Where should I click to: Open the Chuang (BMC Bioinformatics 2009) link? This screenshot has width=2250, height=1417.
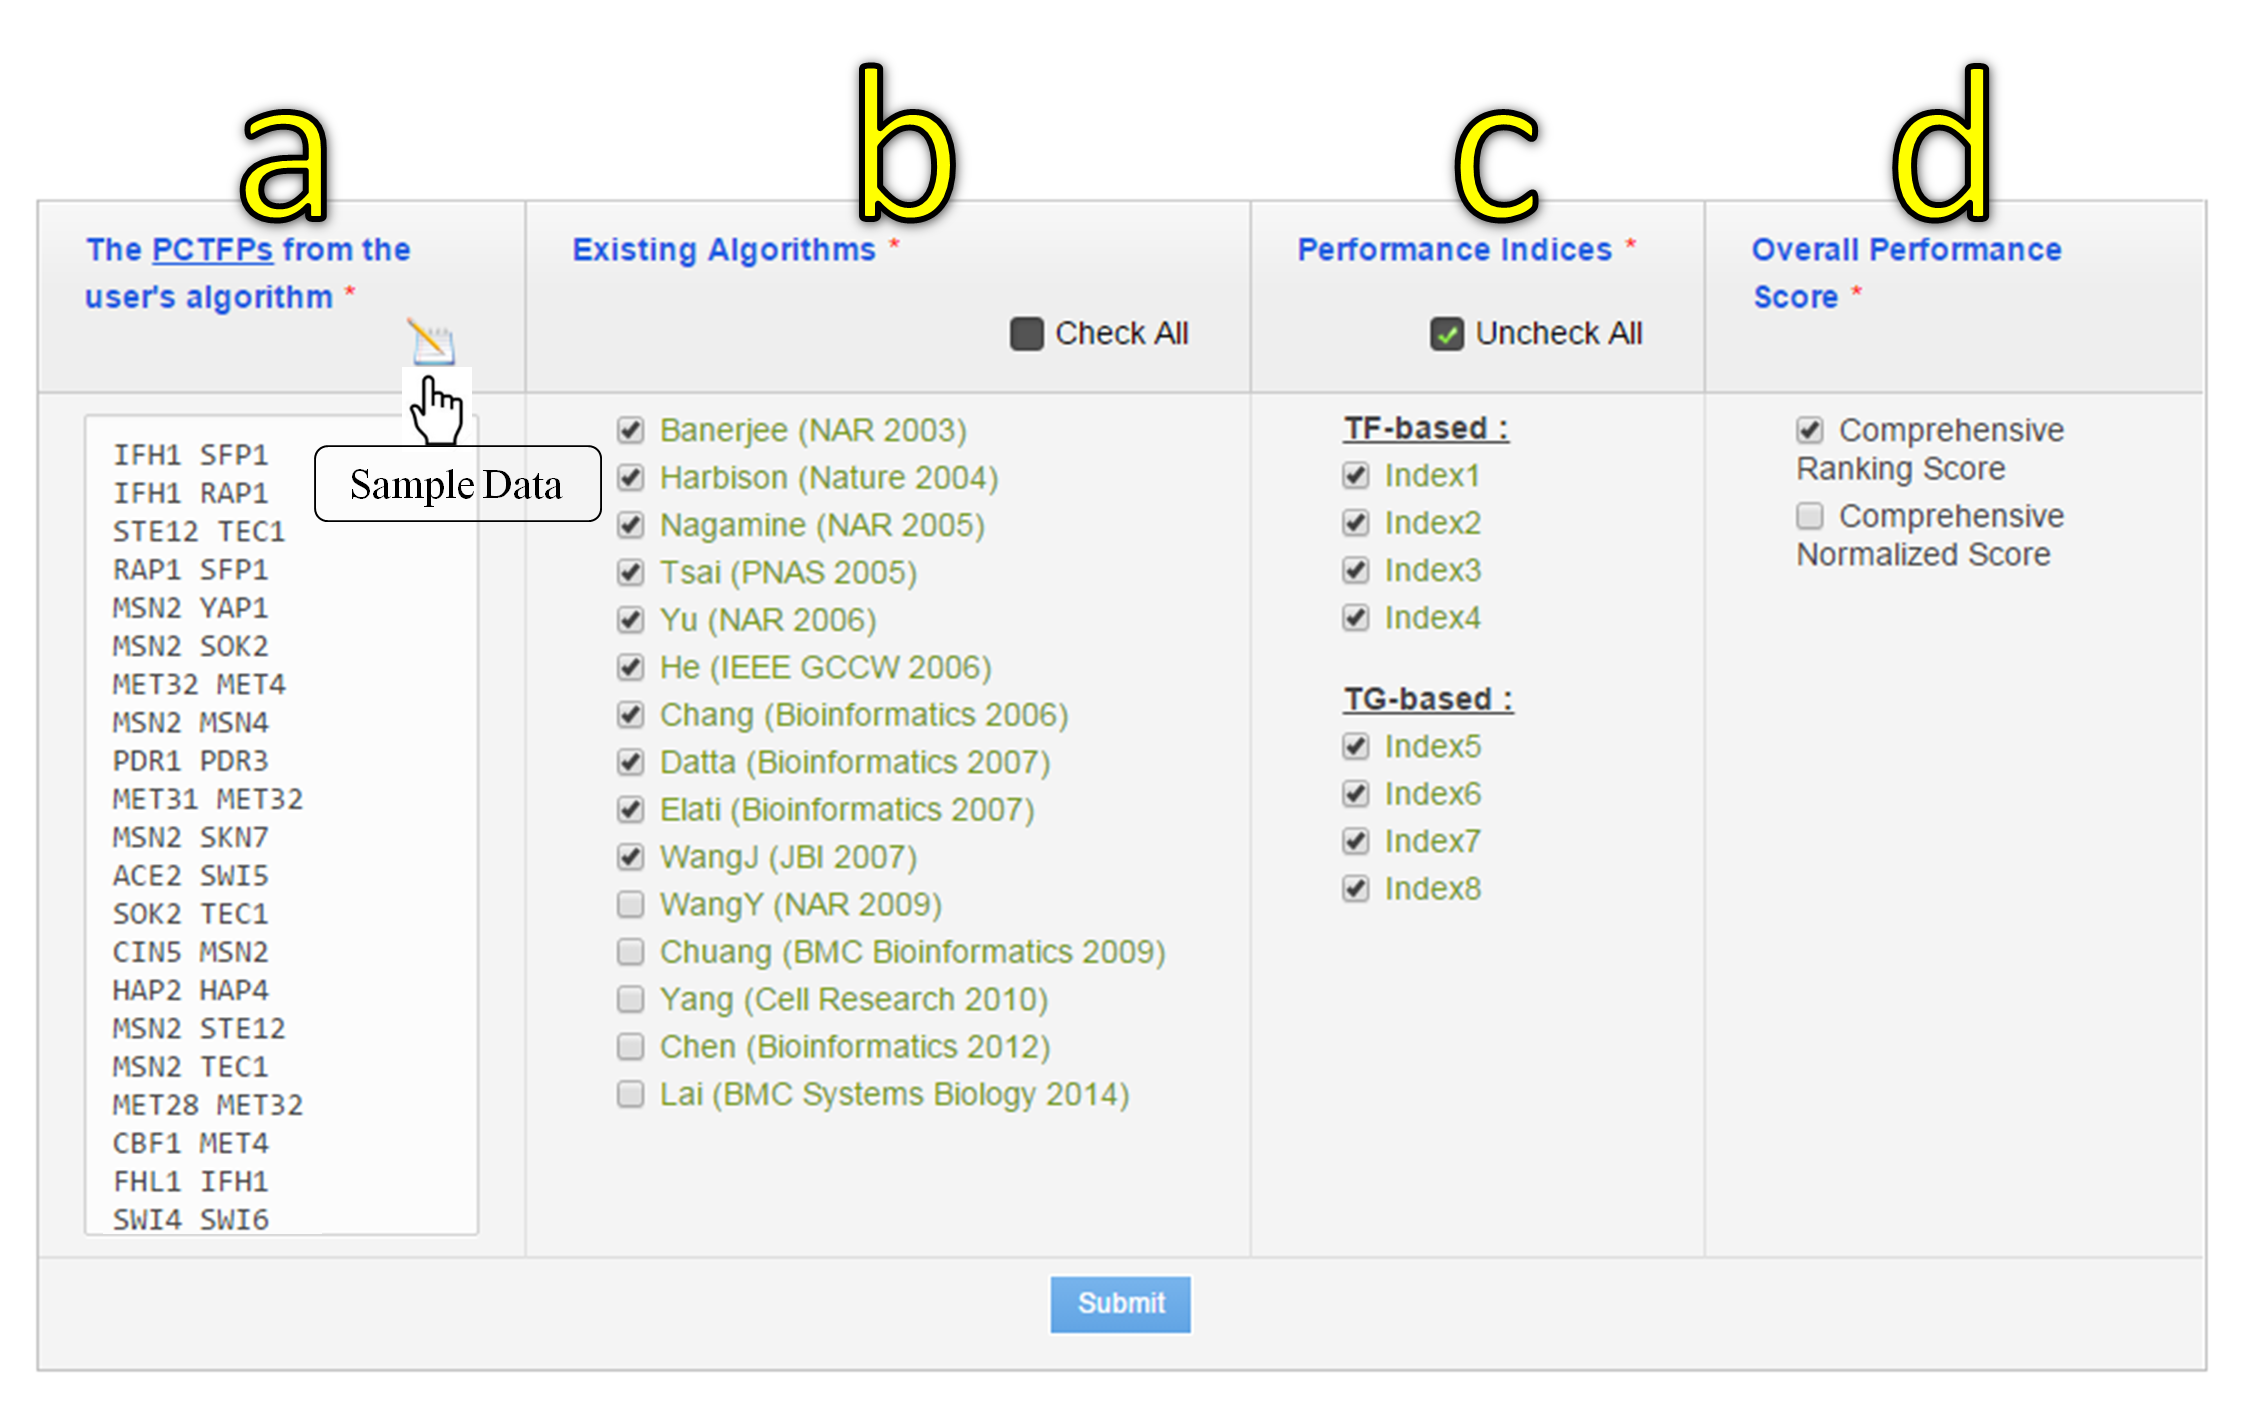pyautogui.click(x=912, y=952)
